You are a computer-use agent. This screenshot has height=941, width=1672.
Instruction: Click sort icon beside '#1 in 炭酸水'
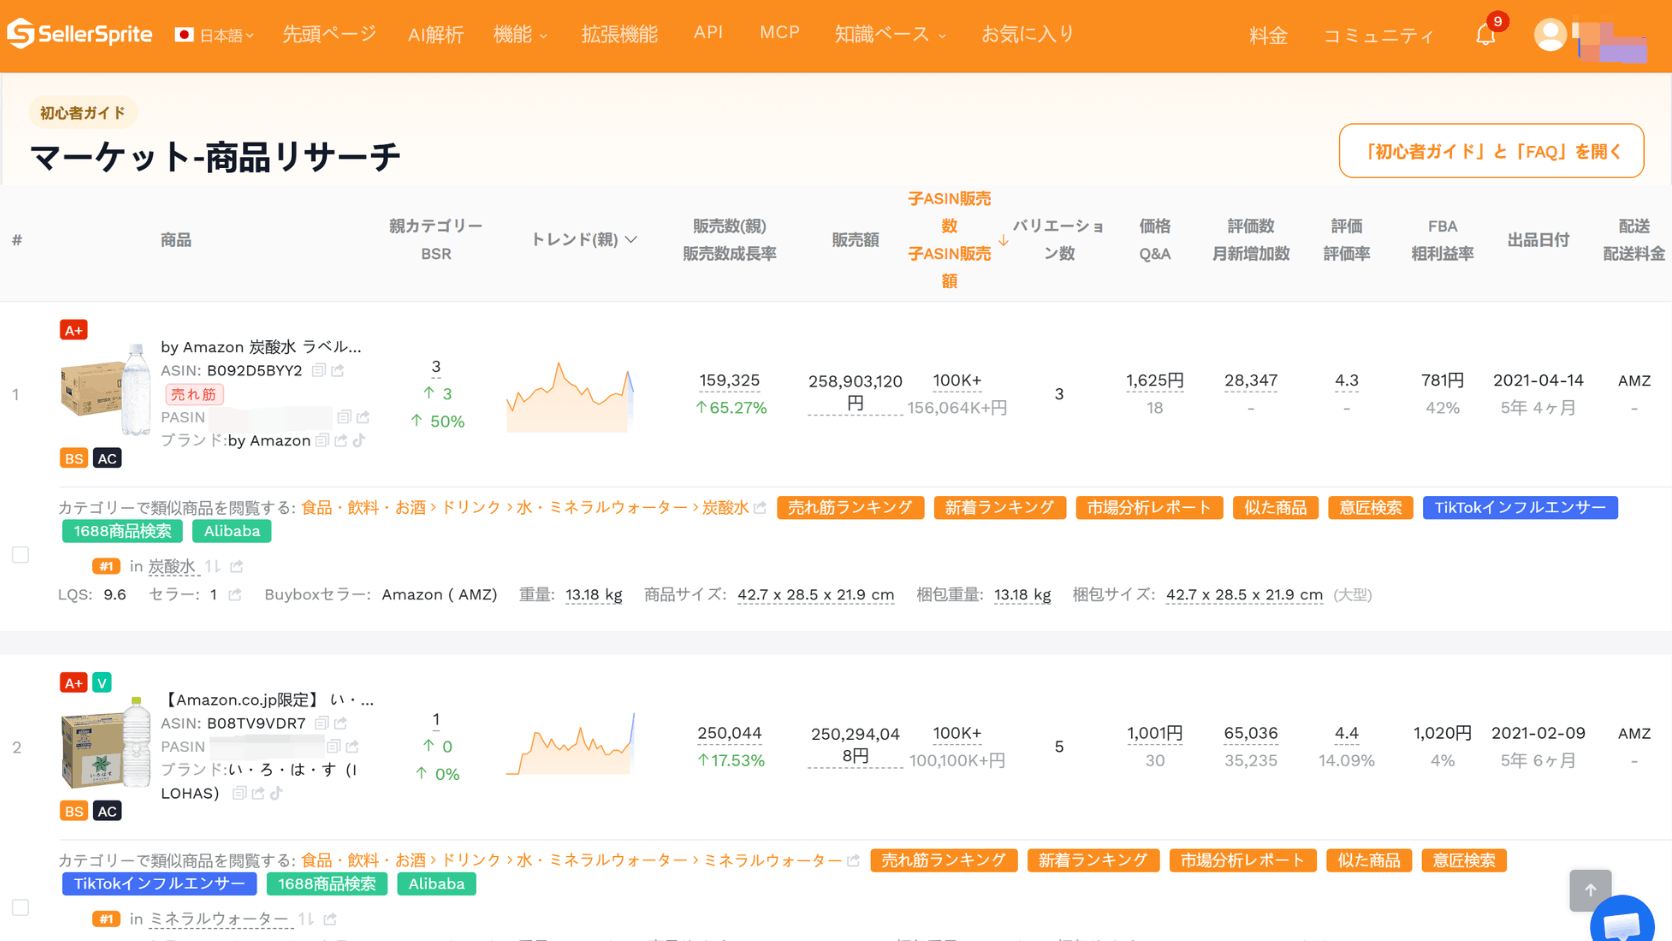[x=212, y=567]
